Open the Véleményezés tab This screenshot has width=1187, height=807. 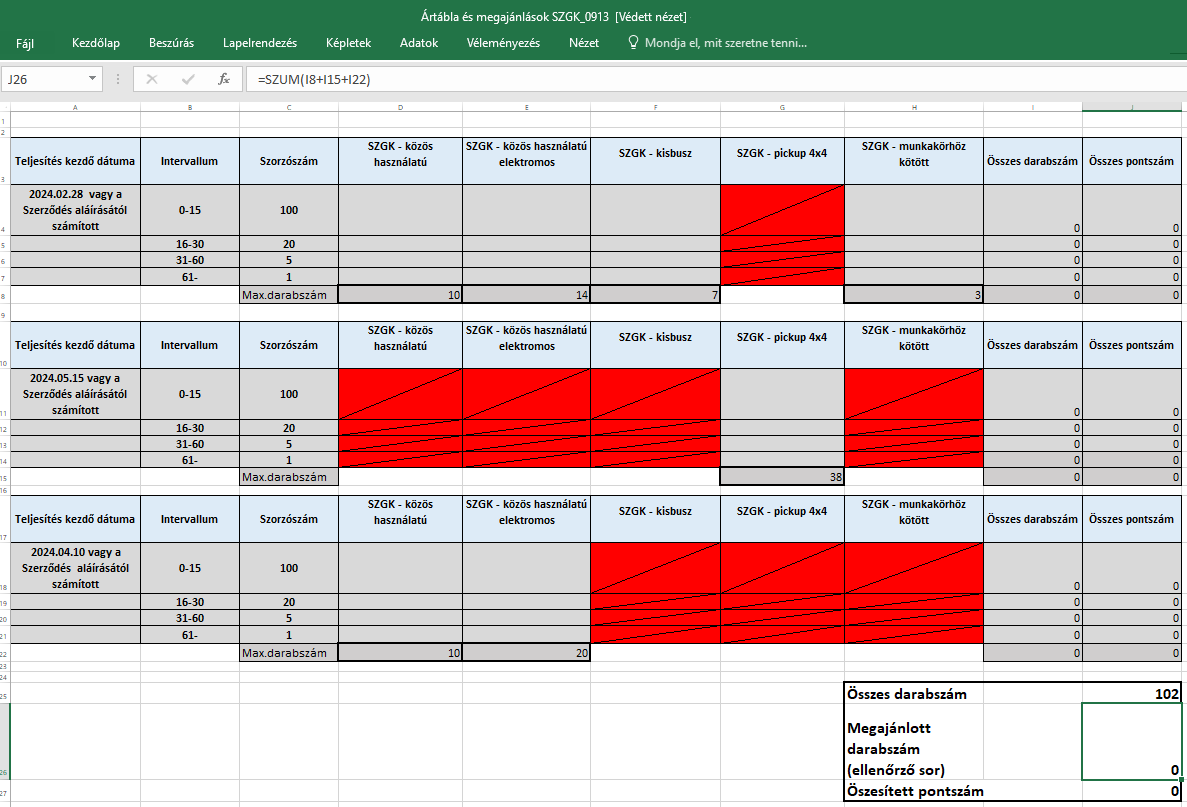(503, 43)
